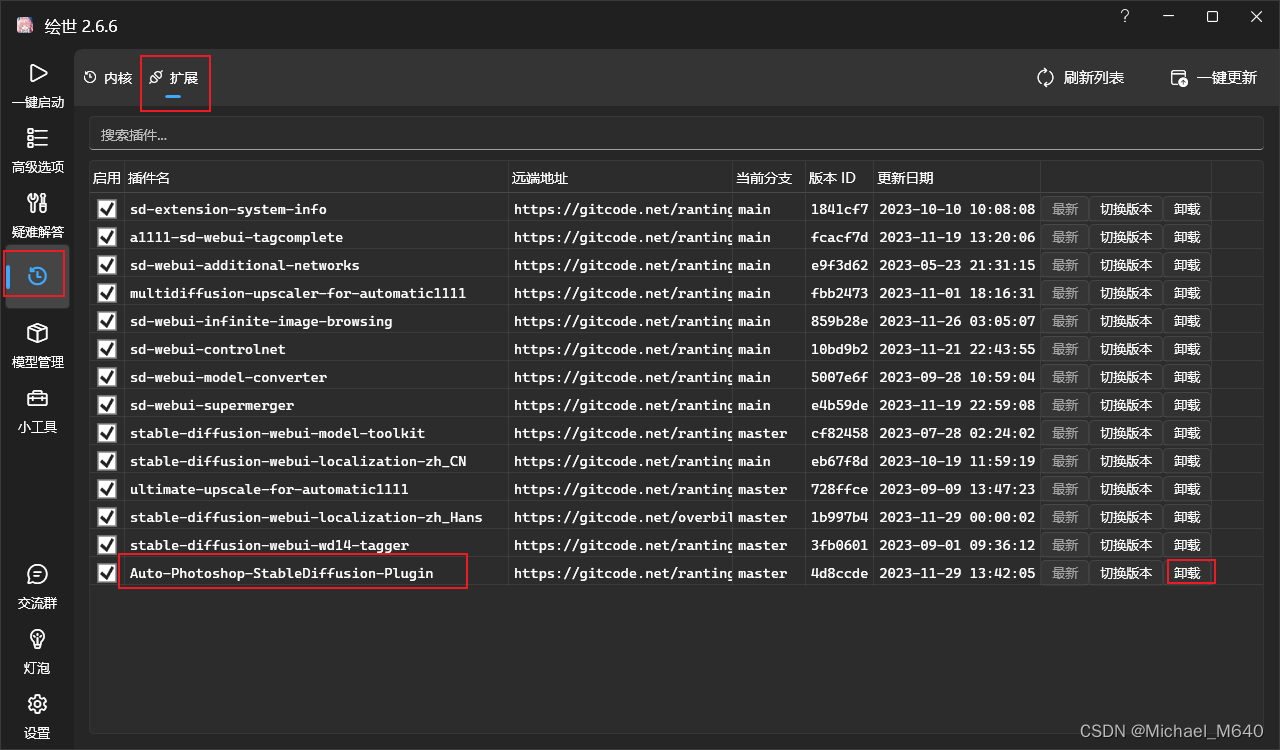Focus the 搜索插件 search field
Screen dimensions: 1280x750
pos(676,134)
